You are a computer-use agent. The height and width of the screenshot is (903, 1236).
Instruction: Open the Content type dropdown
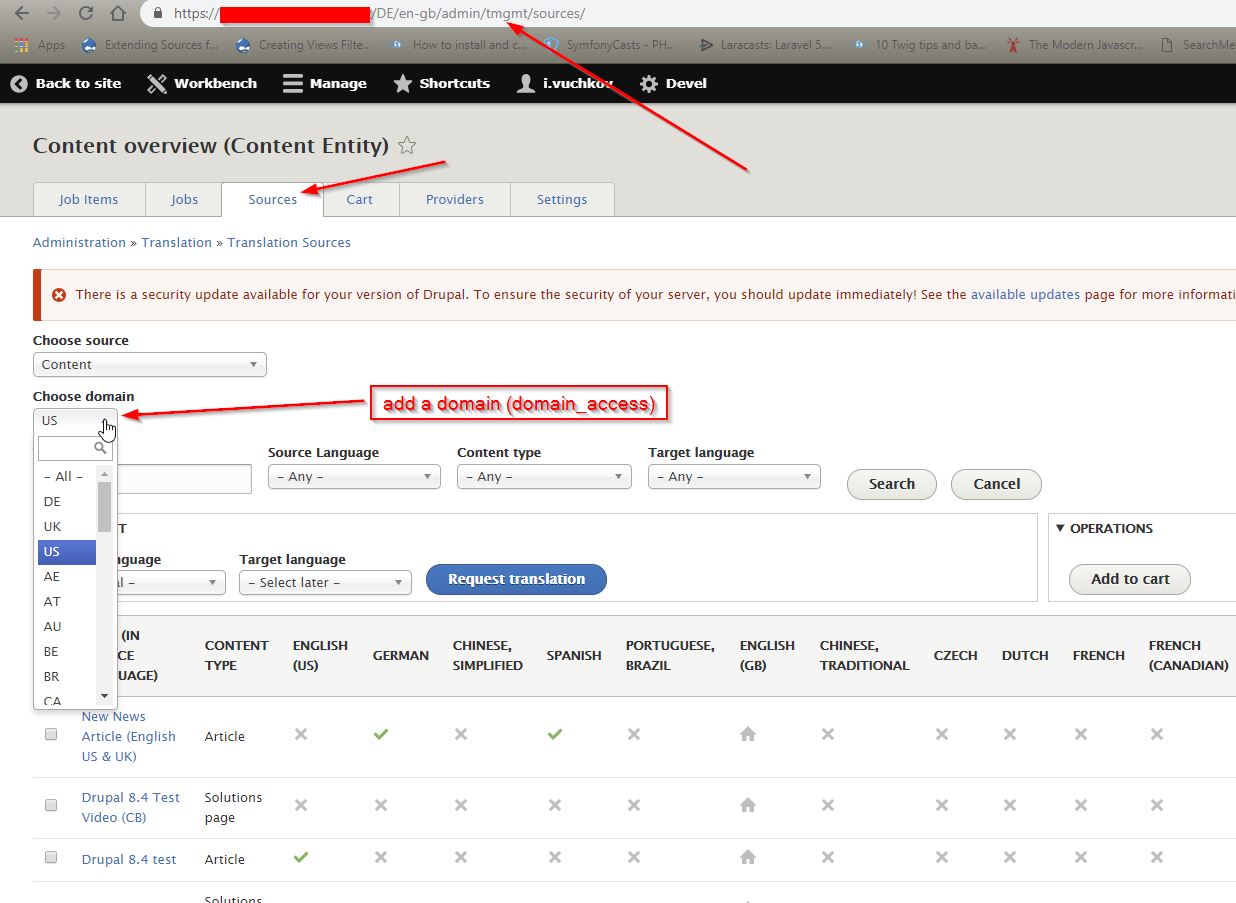tap(543, 477)
